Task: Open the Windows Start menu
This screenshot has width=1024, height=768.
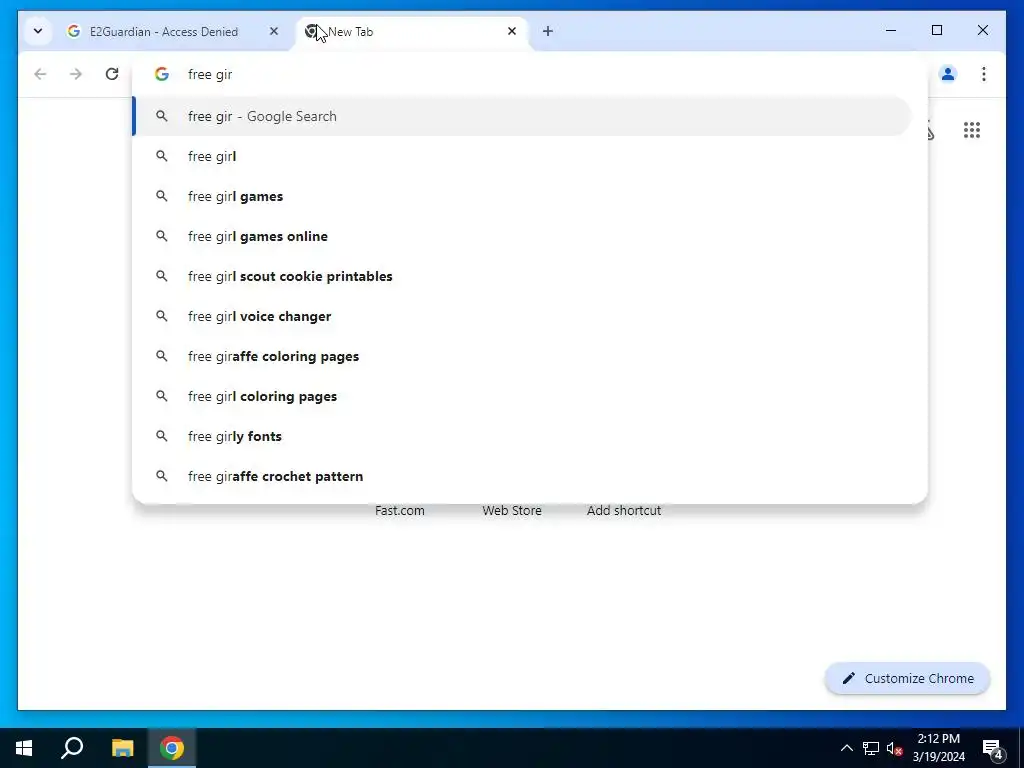Action: pyautogui.click(x=24, y=748)
